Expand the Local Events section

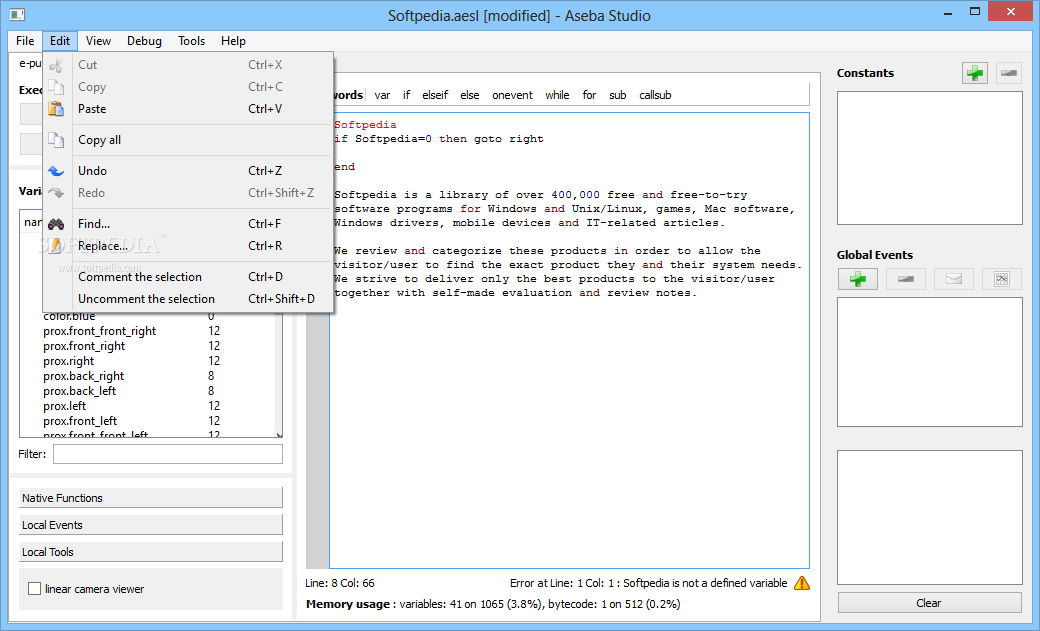(x=151, y=525)
